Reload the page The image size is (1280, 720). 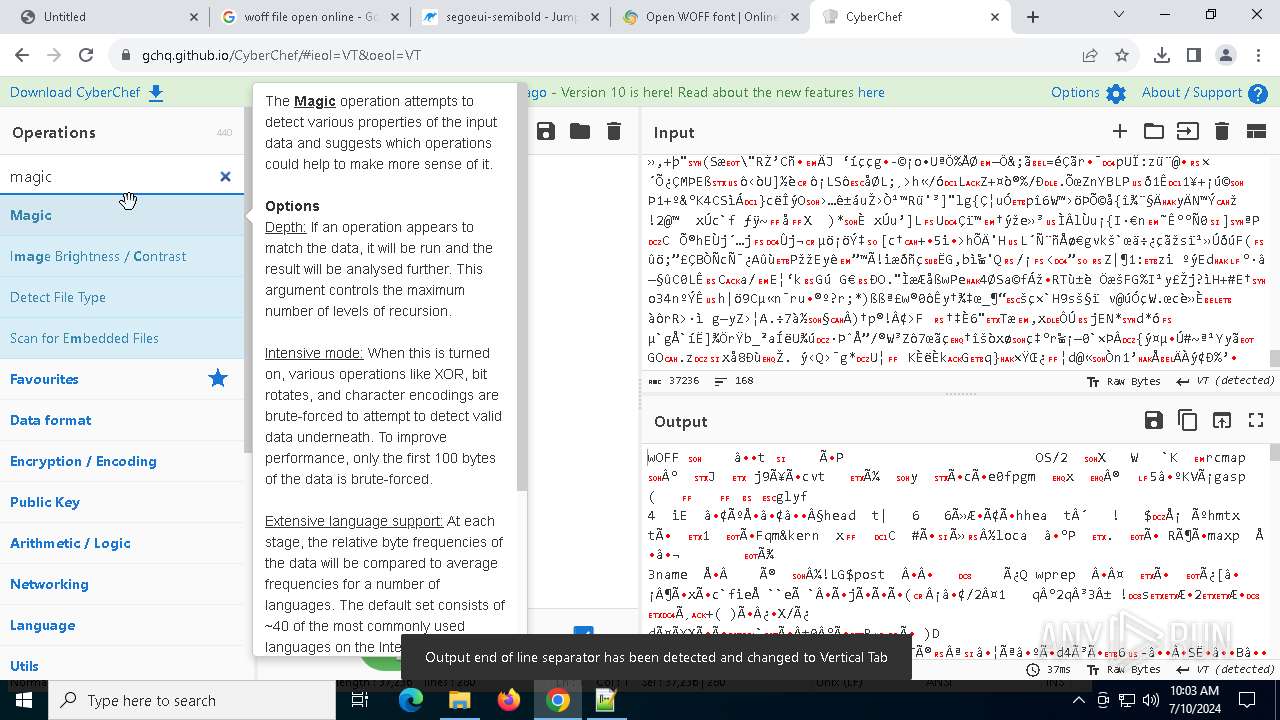pos(86,56)
